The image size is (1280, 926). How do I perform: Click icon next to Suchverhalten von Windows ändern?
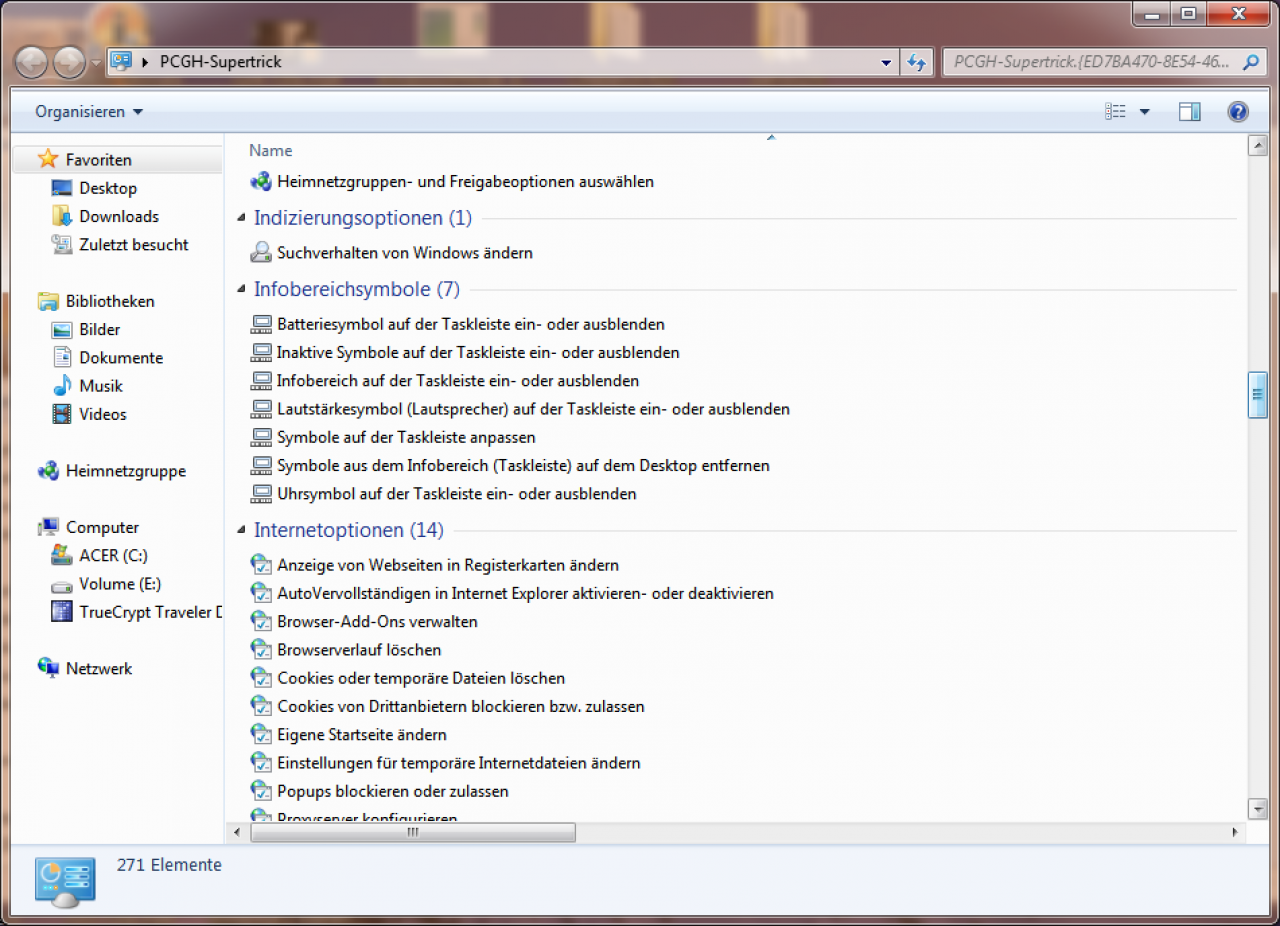pyautogui.click(x=261, y=252)
